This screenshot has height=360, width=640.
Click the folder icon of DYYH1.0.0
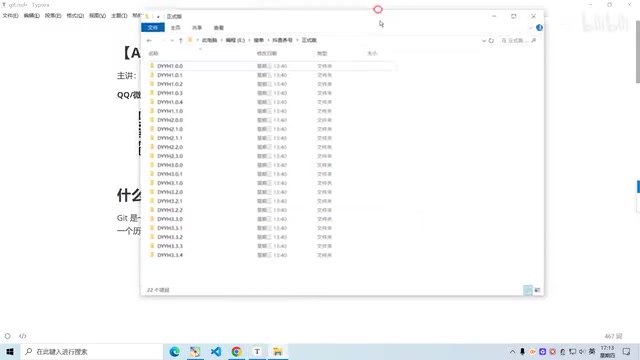(152, 66)
